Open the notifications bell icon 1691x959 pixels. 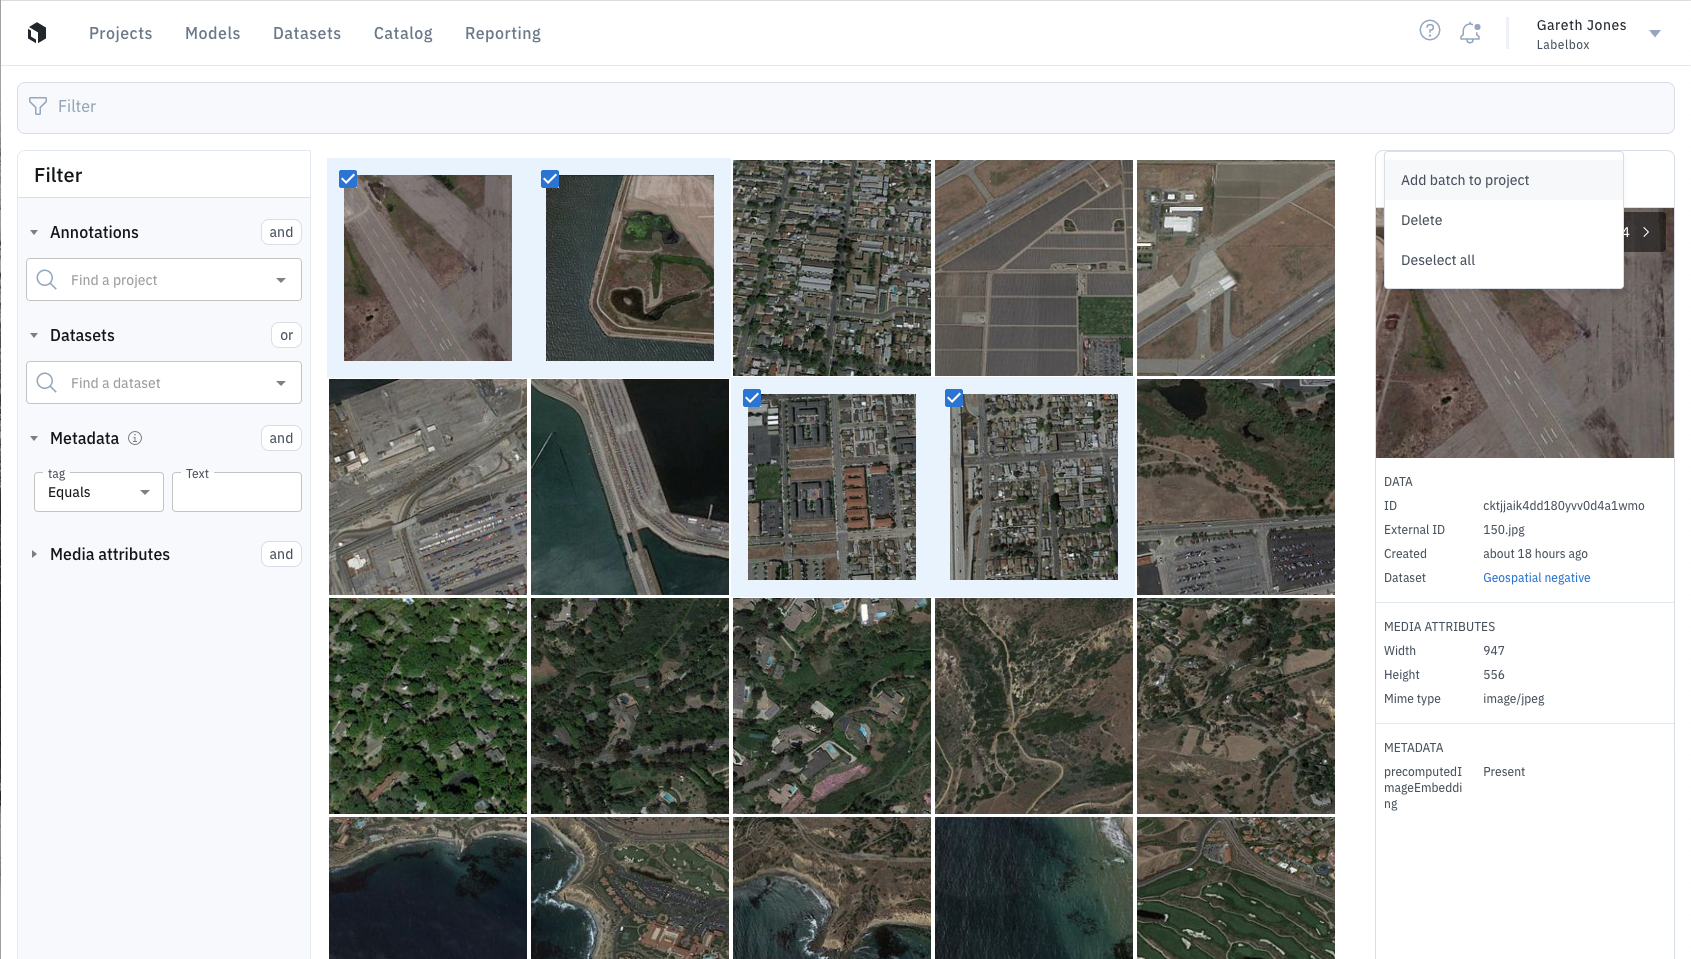pos(1470,32)
